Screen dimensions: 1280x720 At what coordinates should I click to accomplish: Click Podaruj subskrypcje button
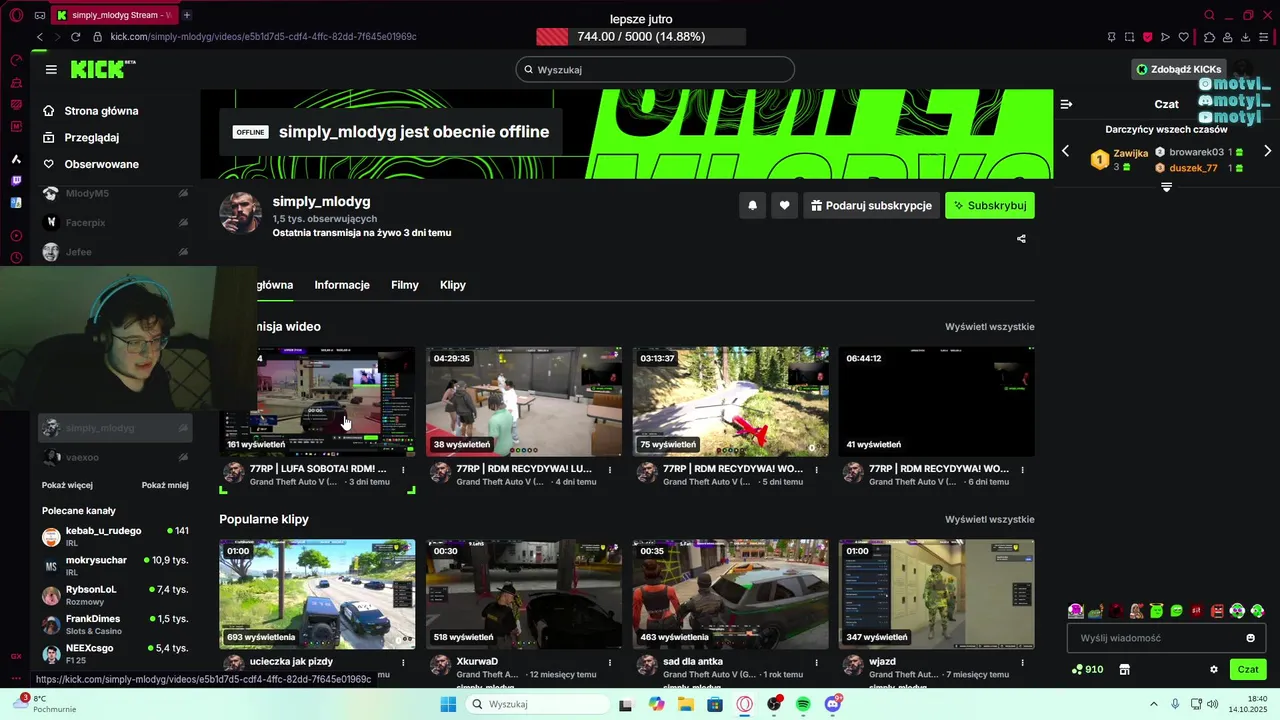[871, 205]
